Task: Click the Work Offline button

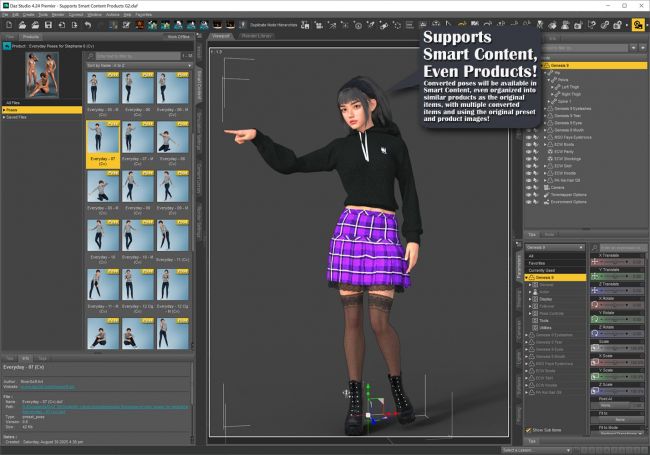Action: (178, 36)
